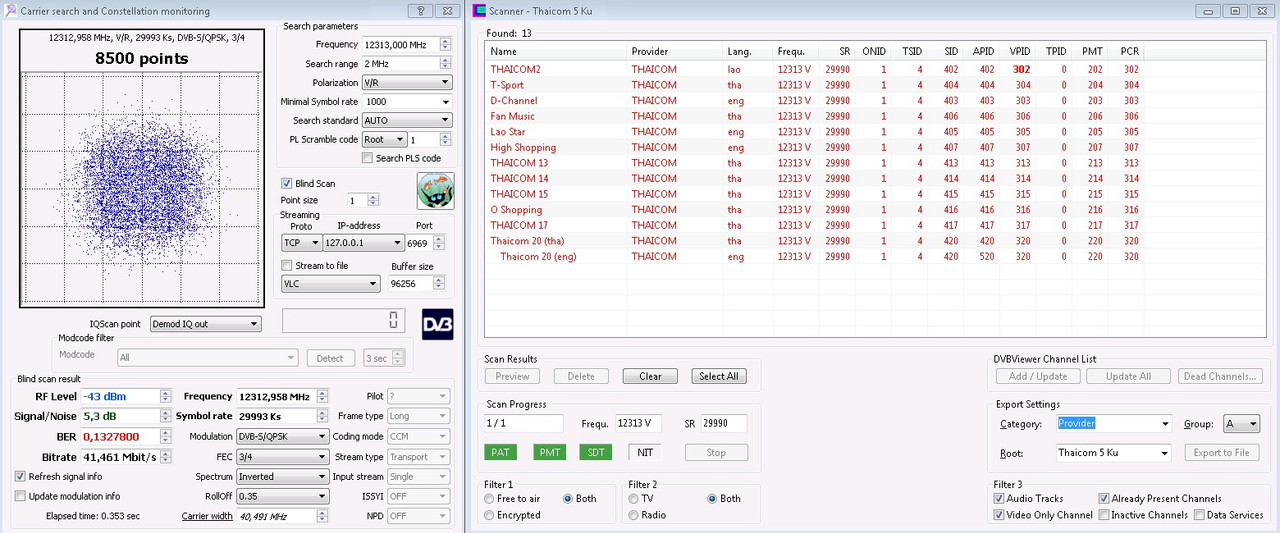
Task: Enable Stream to file checkbox
Action: 287,265
